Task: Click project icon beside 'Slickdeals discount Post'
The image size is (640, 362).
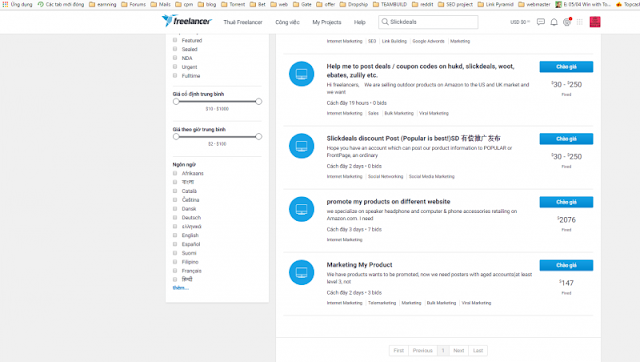Action: 301,146
